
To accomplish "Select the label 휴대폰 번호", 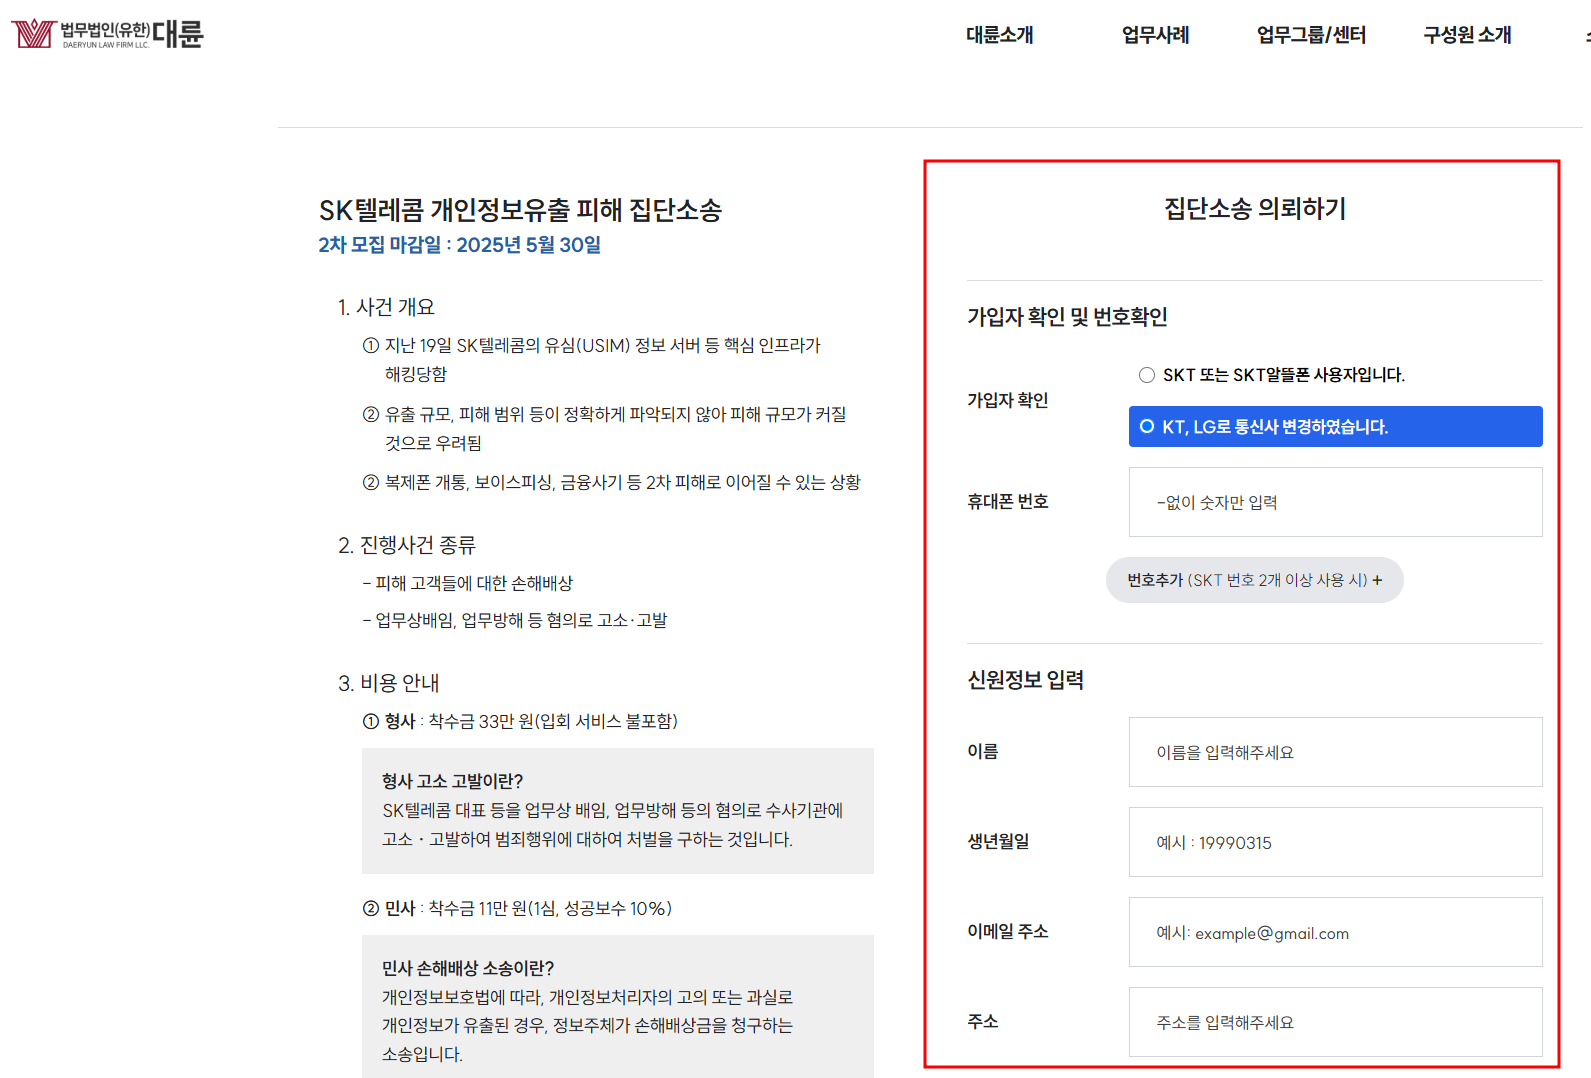I will 1007,501.
